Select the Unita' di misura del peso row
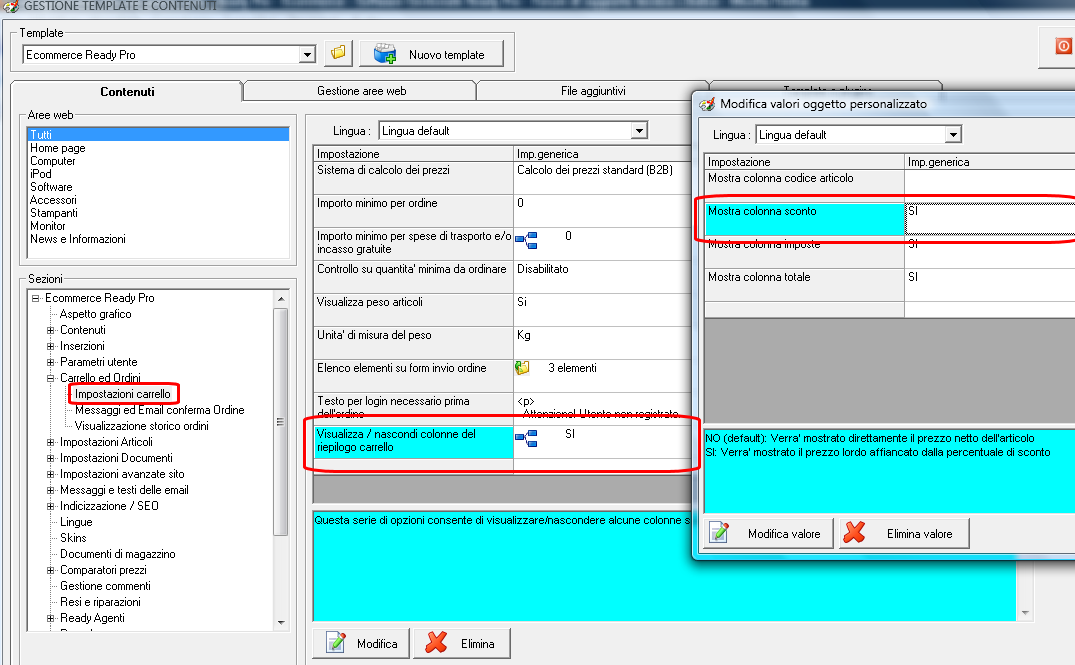1075x665 pixels. (502, 342)
